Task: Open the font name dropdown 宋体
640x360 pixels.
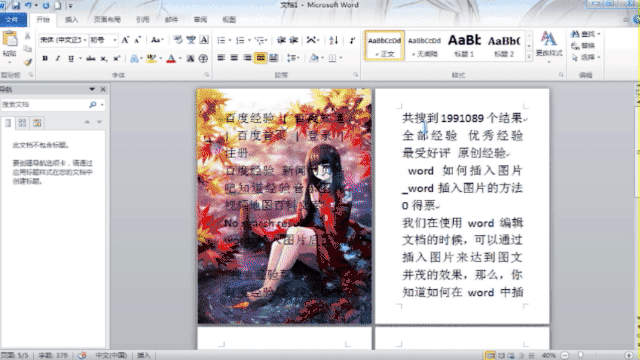Action: click(85, 40)
